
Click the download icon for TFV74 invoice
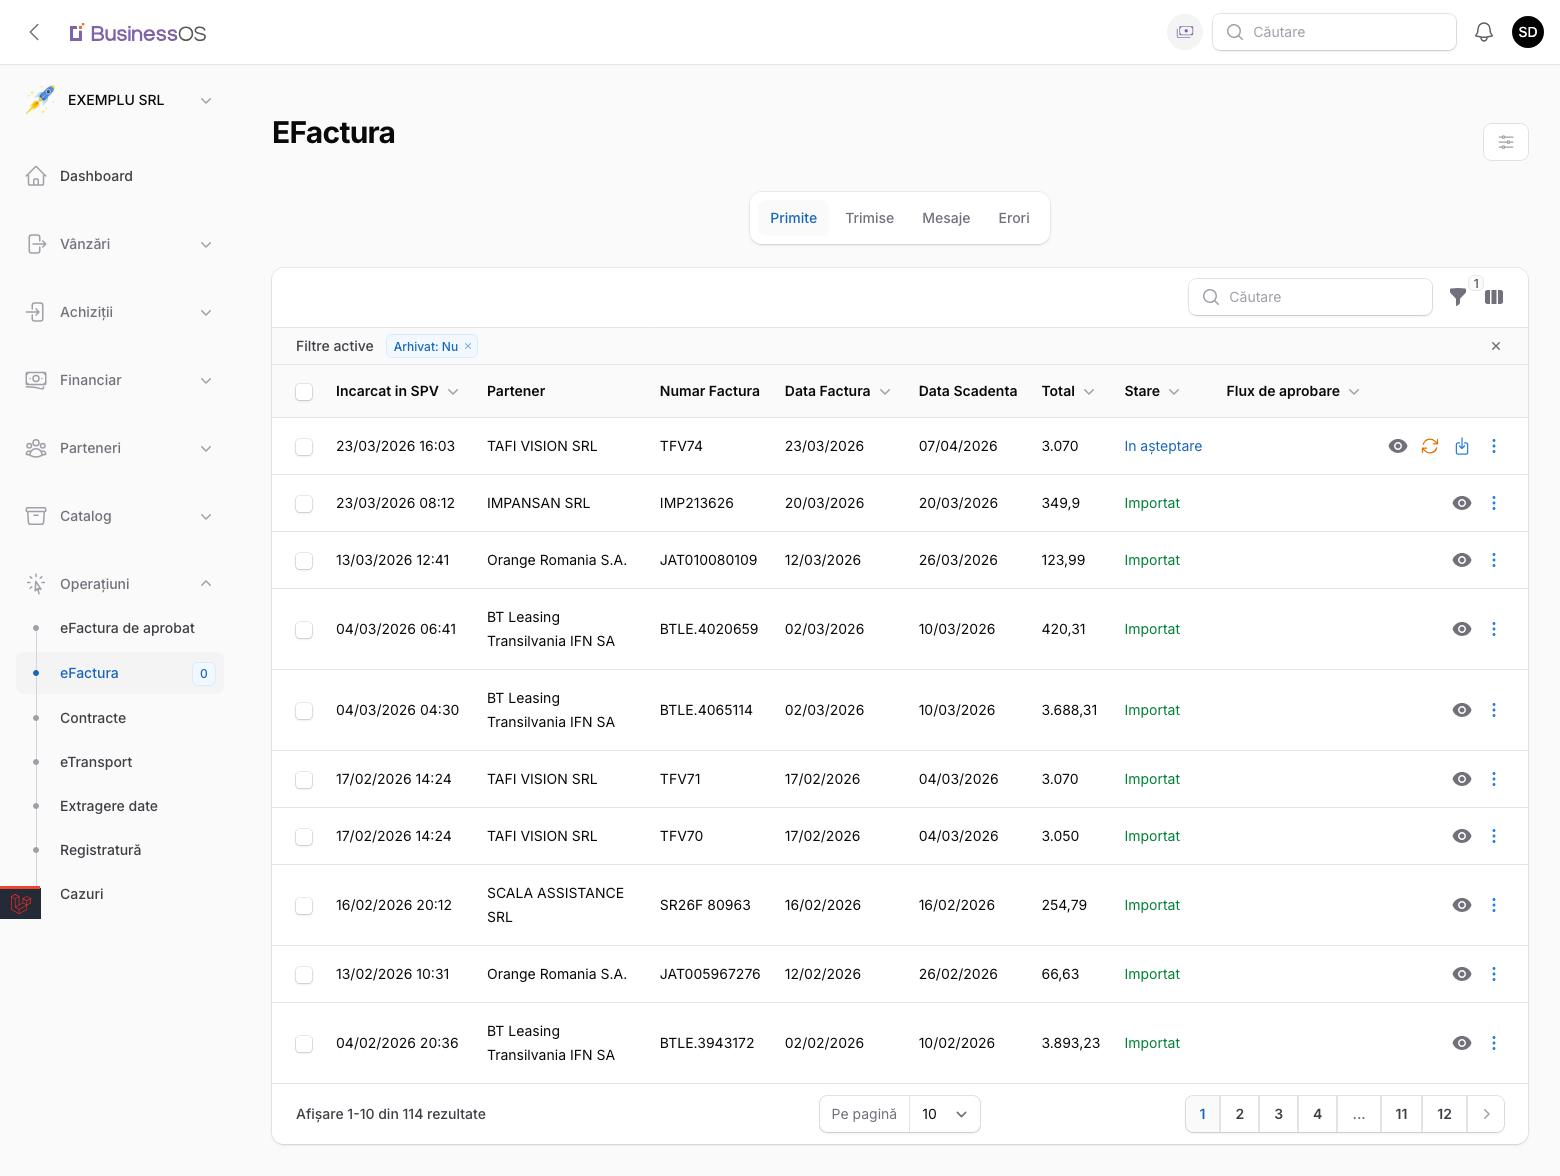[1462, 446]
